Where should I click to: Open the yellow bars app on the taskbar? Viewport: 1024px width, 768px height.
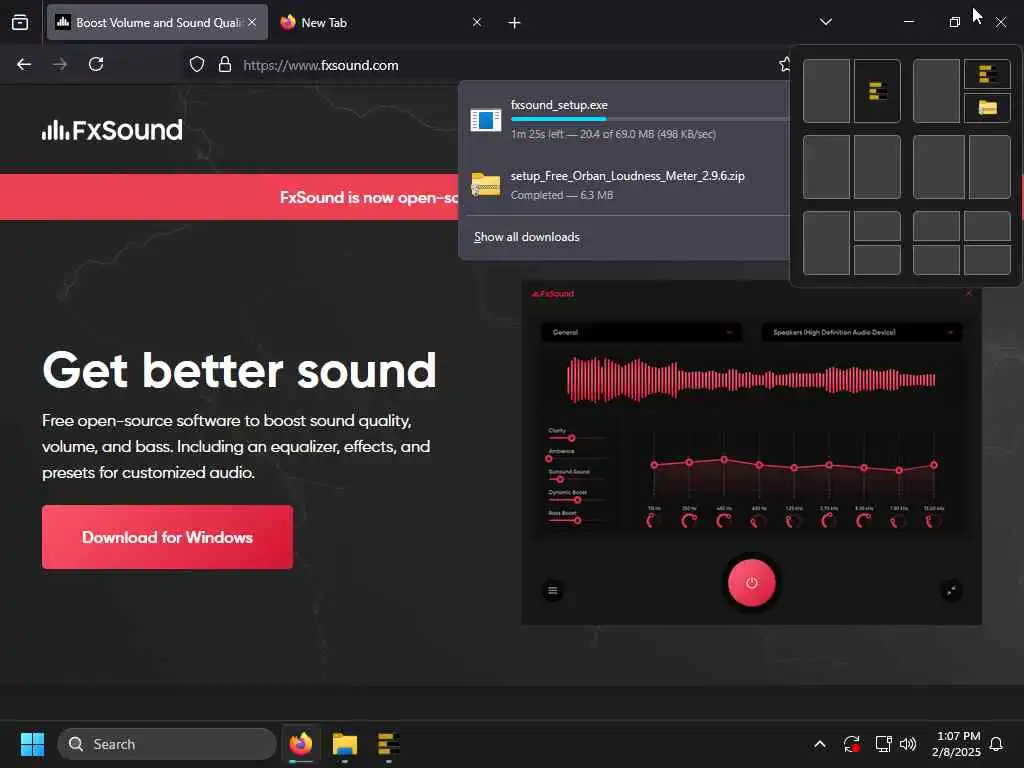point(389,744)
